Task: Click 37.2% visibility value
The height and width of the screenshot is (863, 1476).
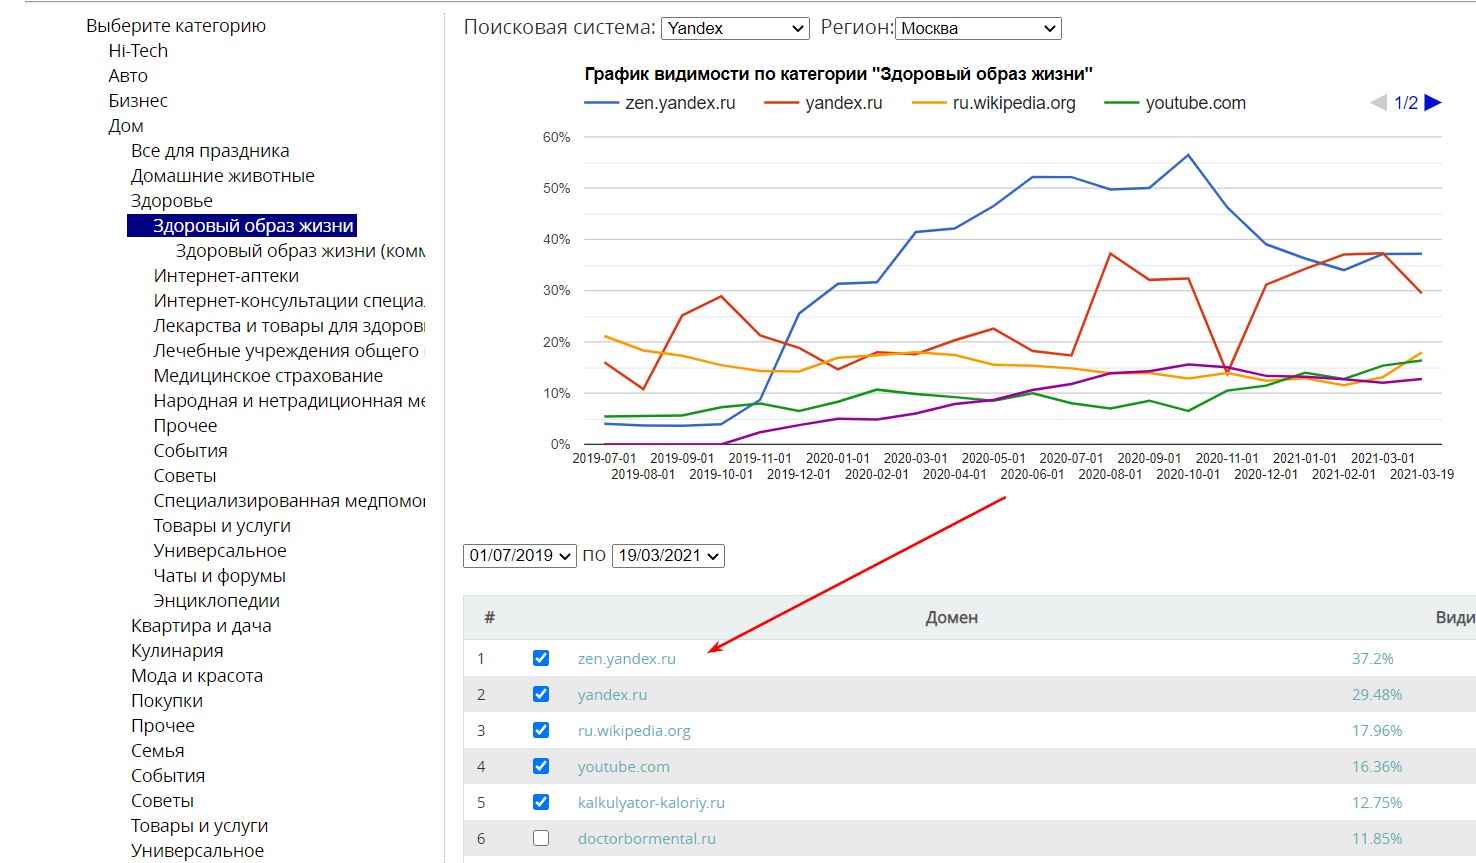Action: (1372, 658)
